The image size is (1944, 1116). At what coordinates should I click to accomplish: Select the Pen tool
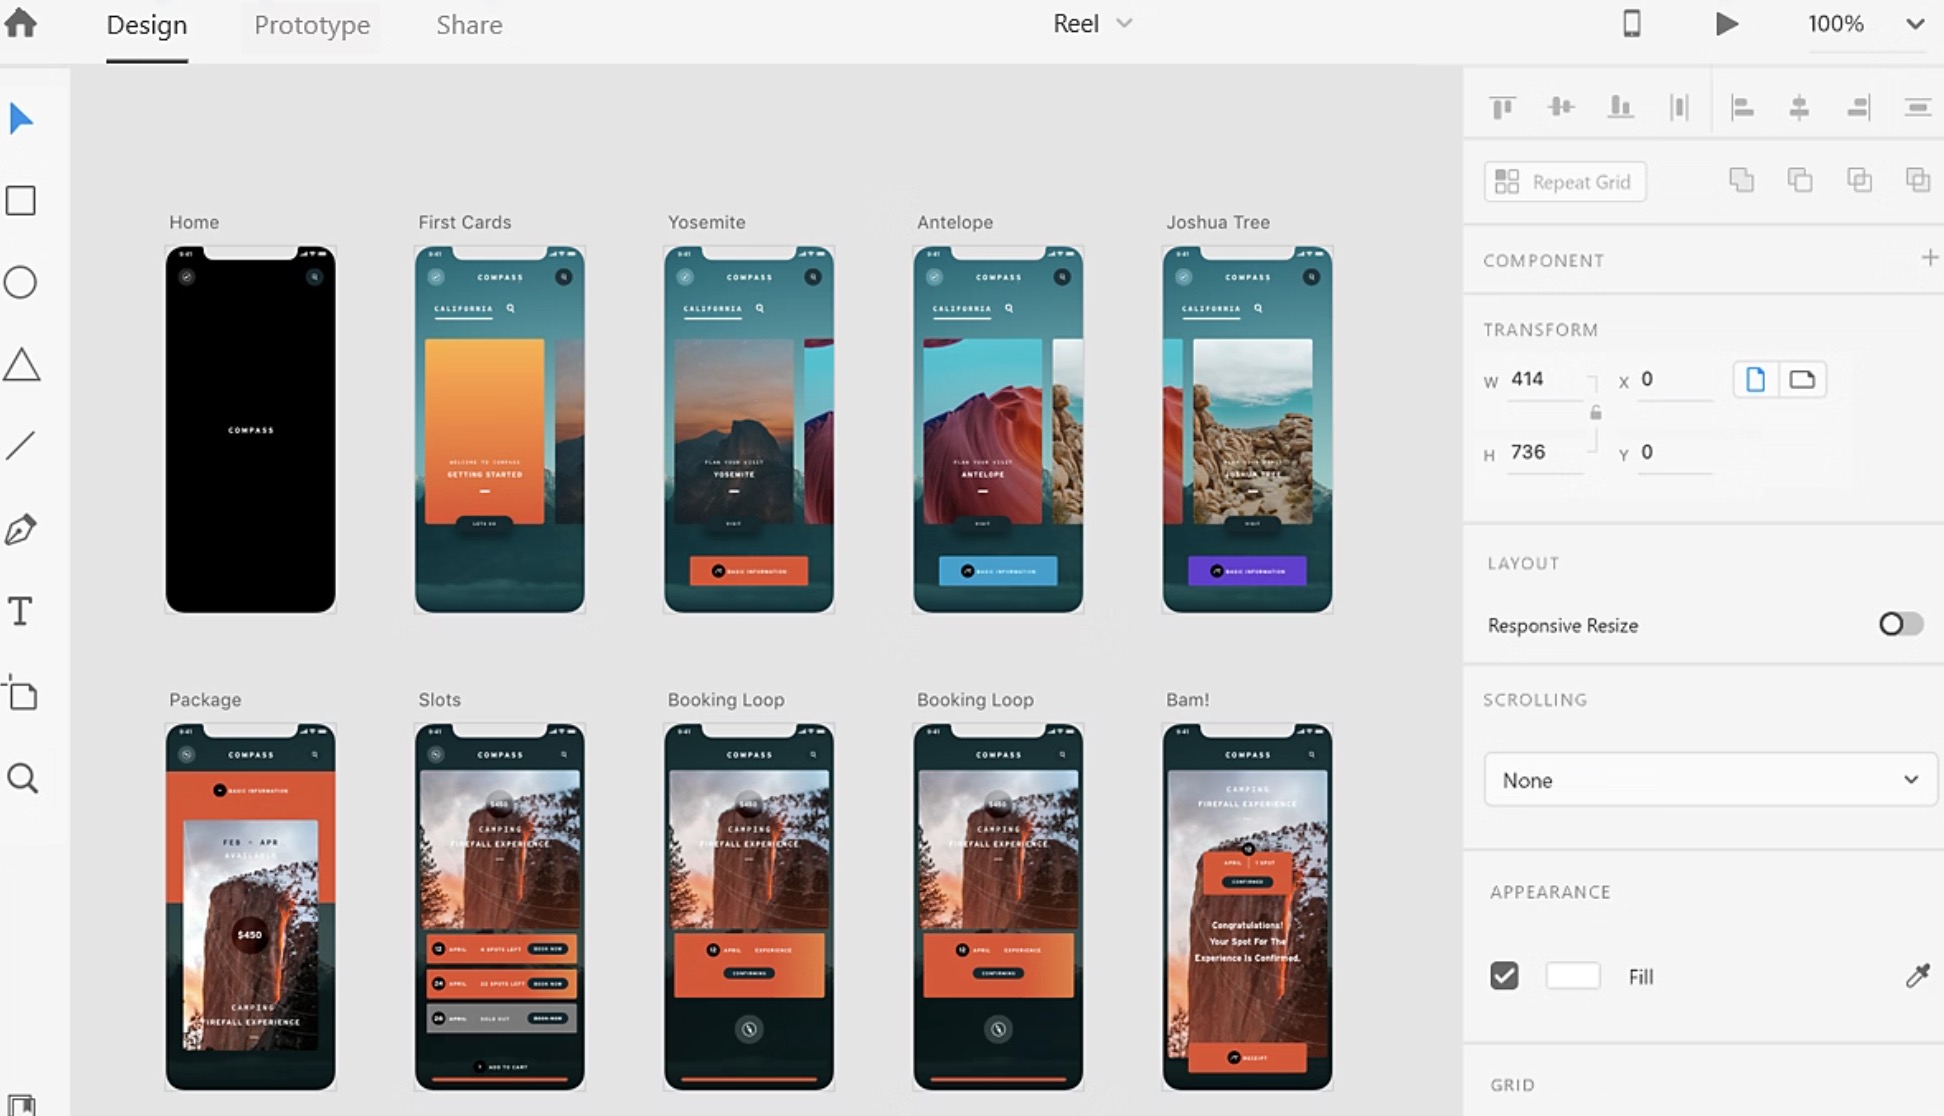(21, 529)
